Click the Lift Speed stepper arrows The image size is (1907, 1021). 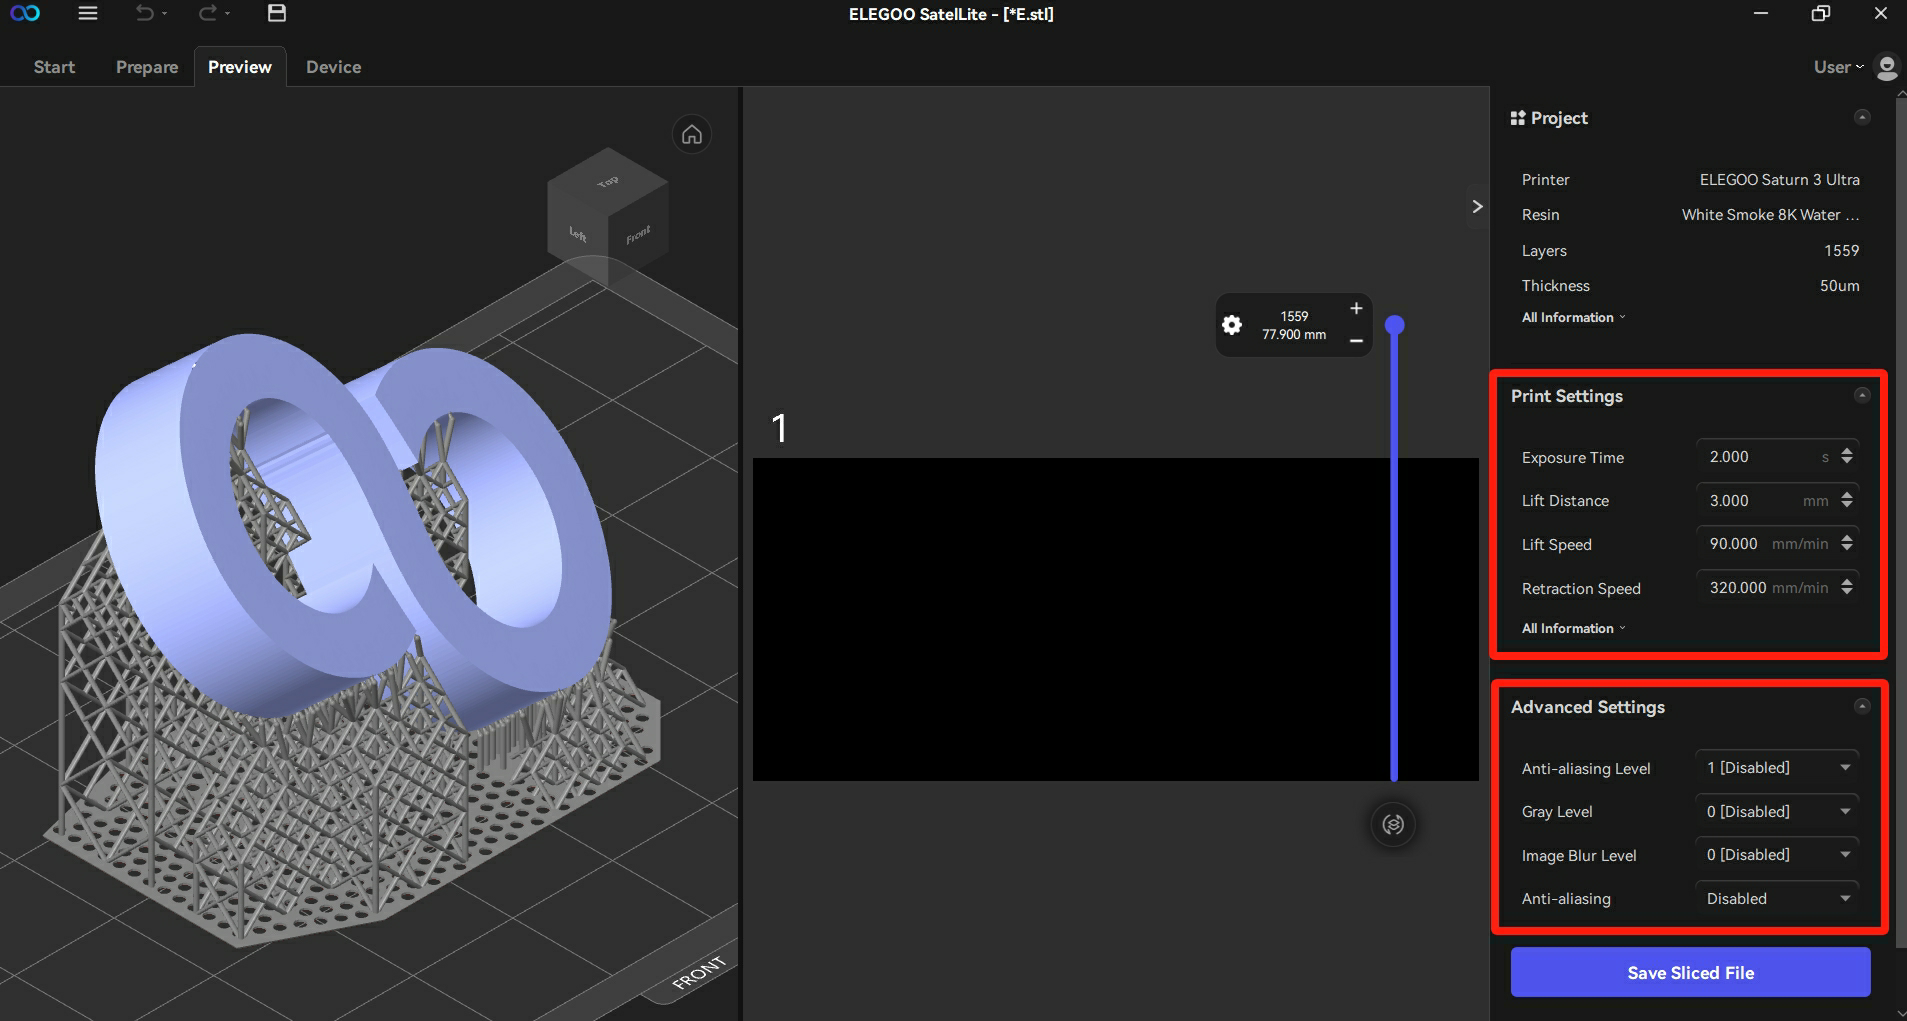pos(1847,543)
